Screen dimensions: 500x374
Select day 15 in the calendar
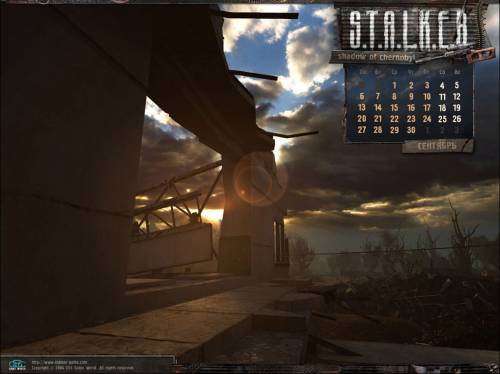pyautogui.click(x=394, y=108)
